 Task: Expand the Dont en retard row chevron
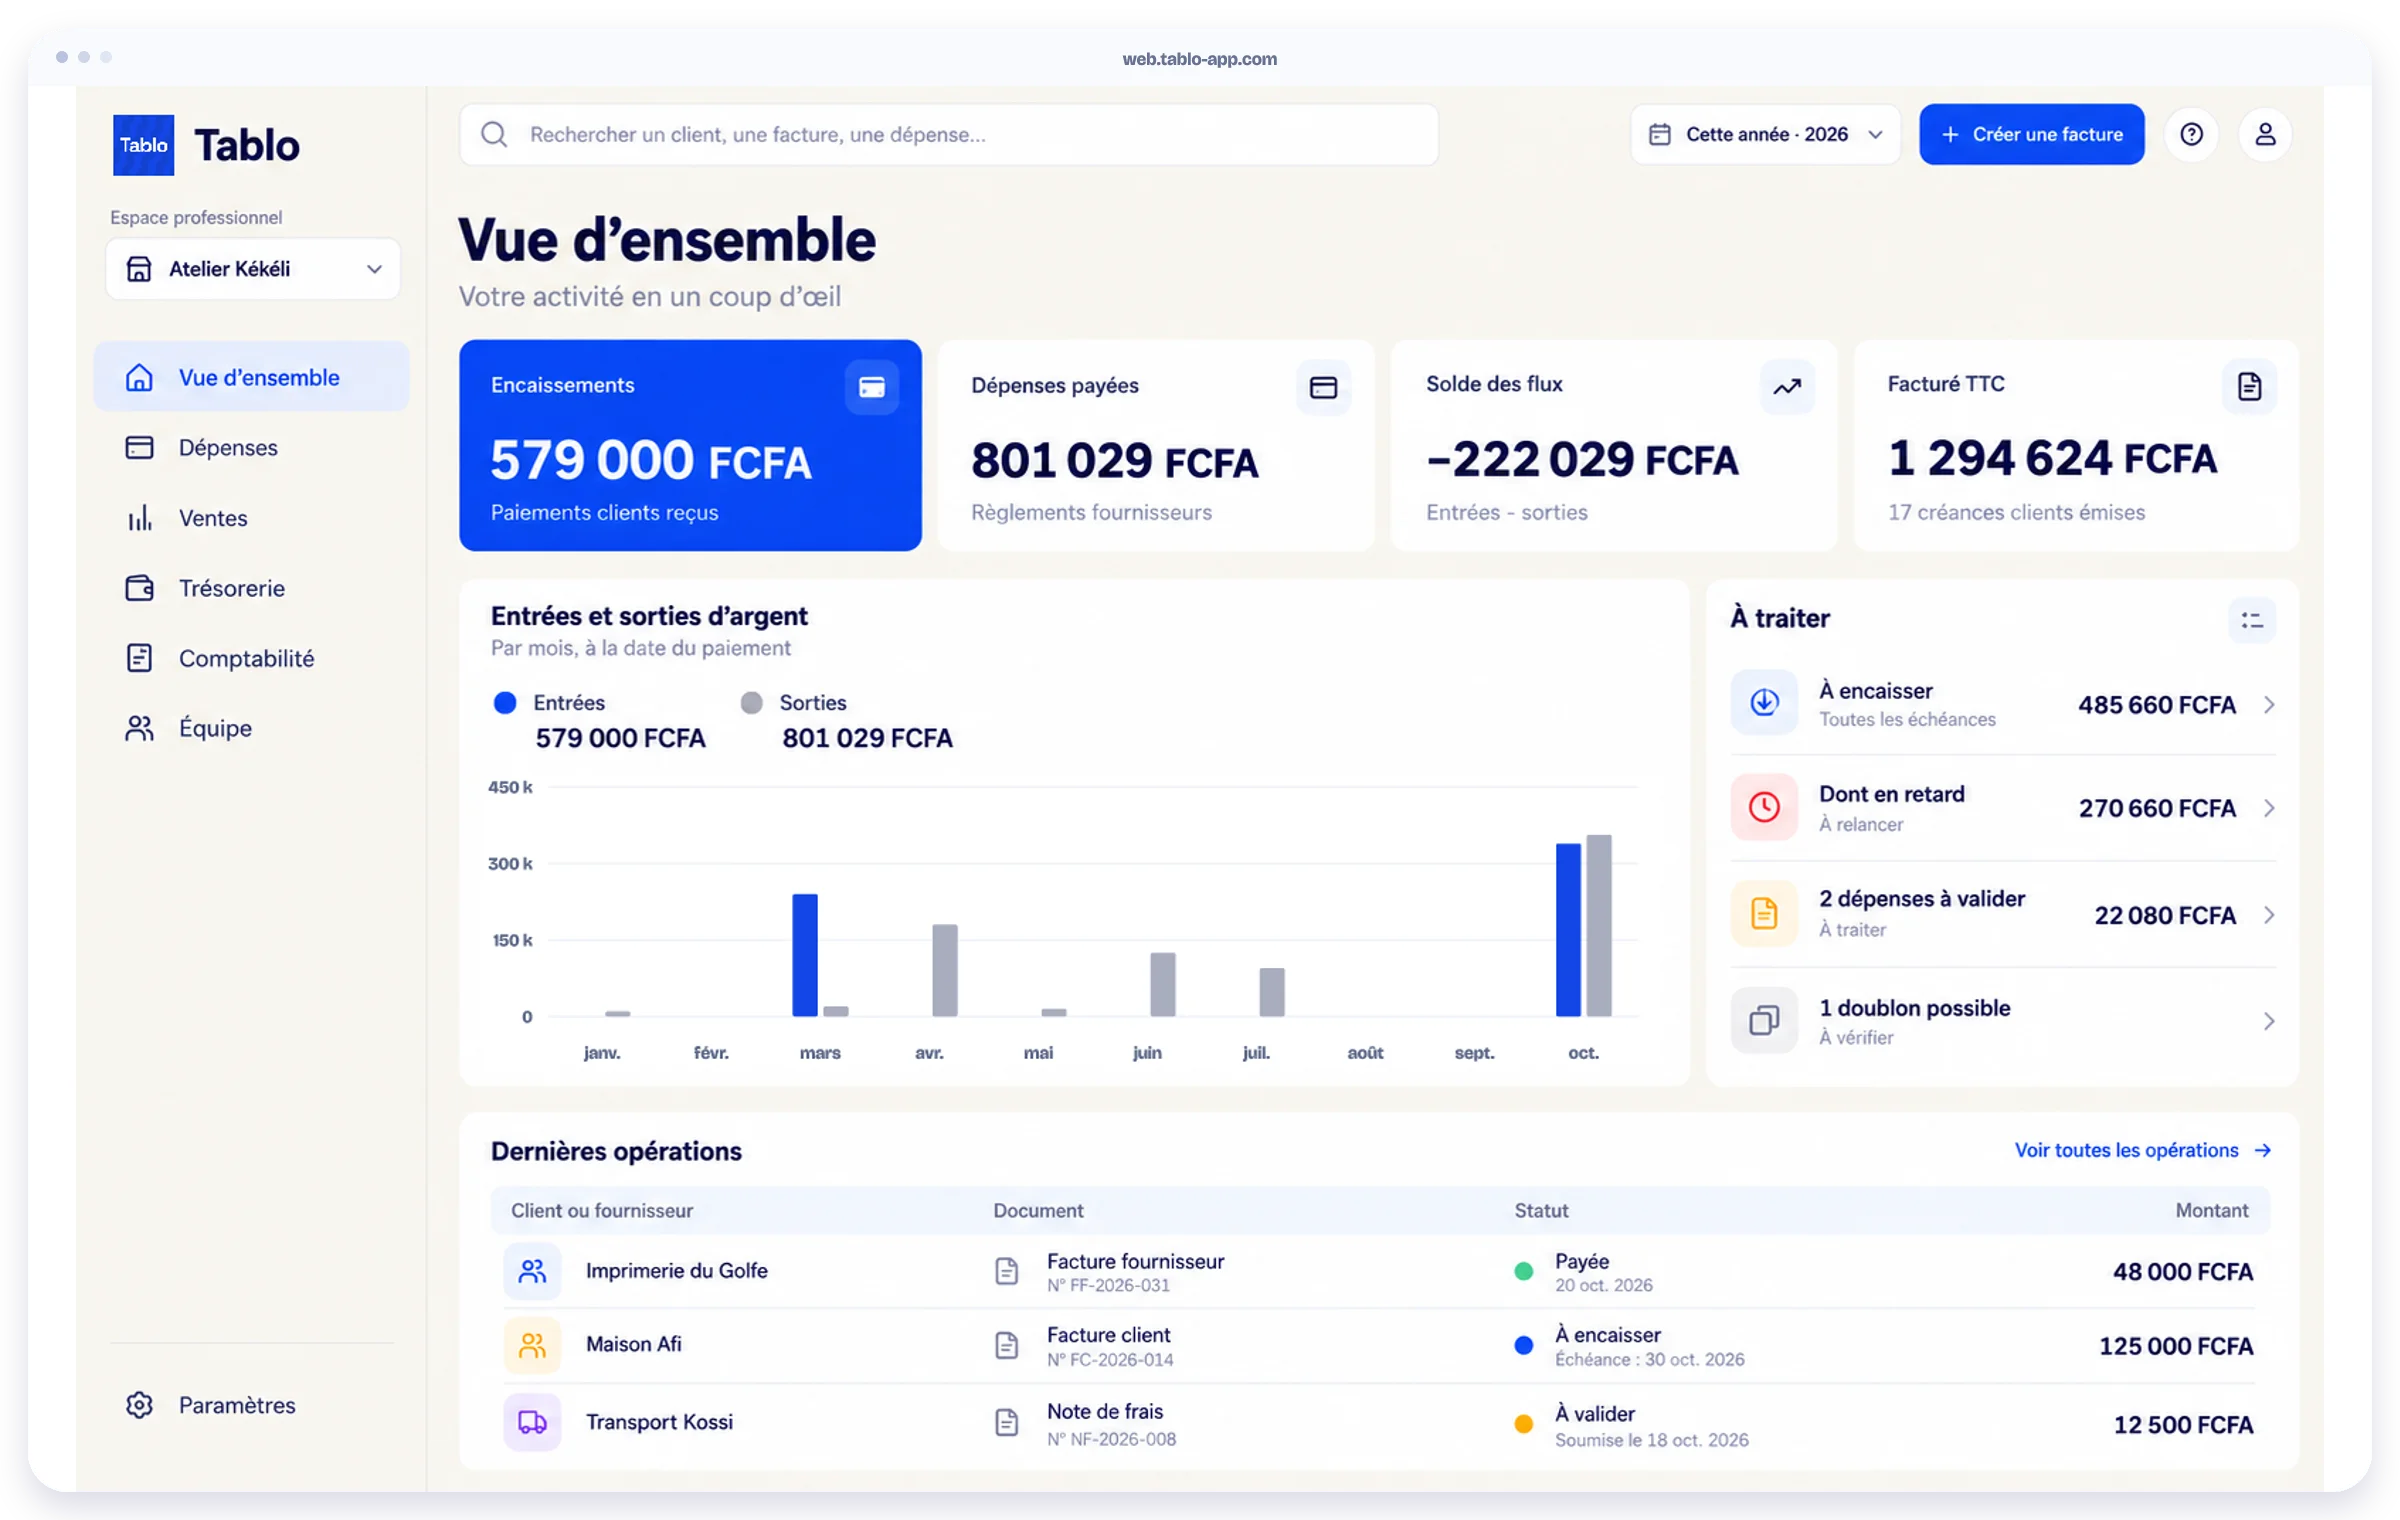pos(2269,807)
